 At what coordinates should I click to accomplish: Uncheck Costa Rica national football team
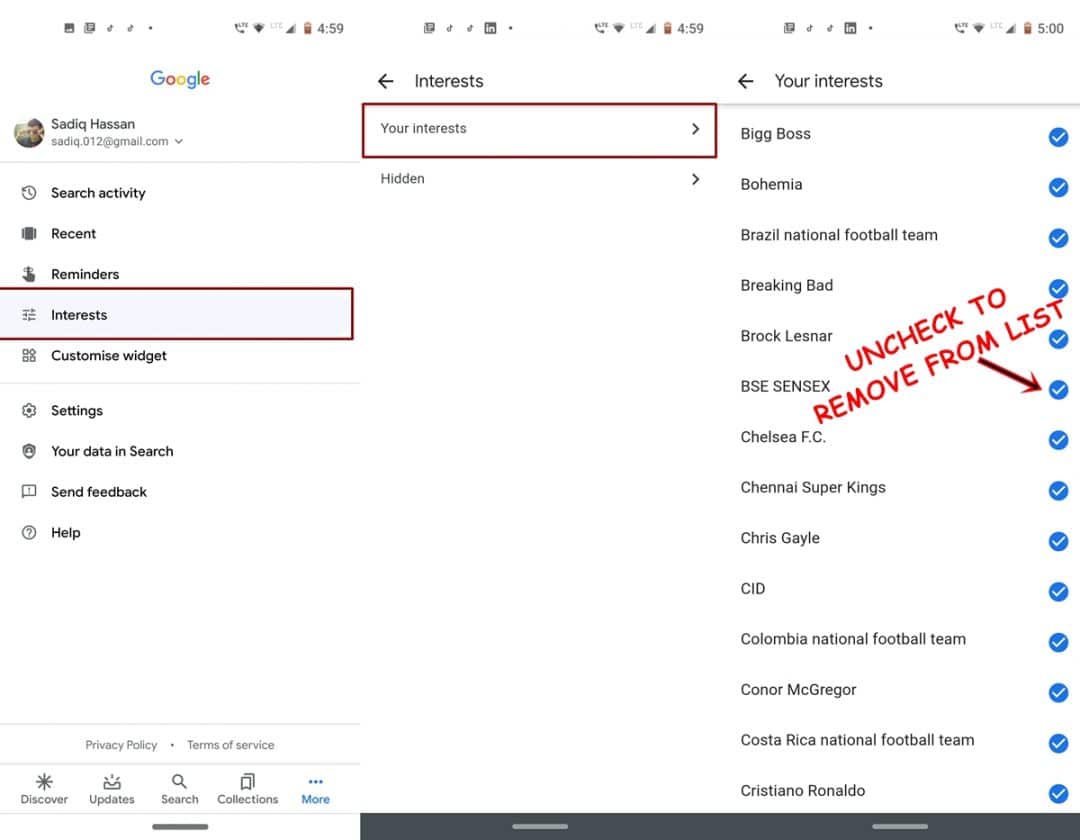point(1059,743)
